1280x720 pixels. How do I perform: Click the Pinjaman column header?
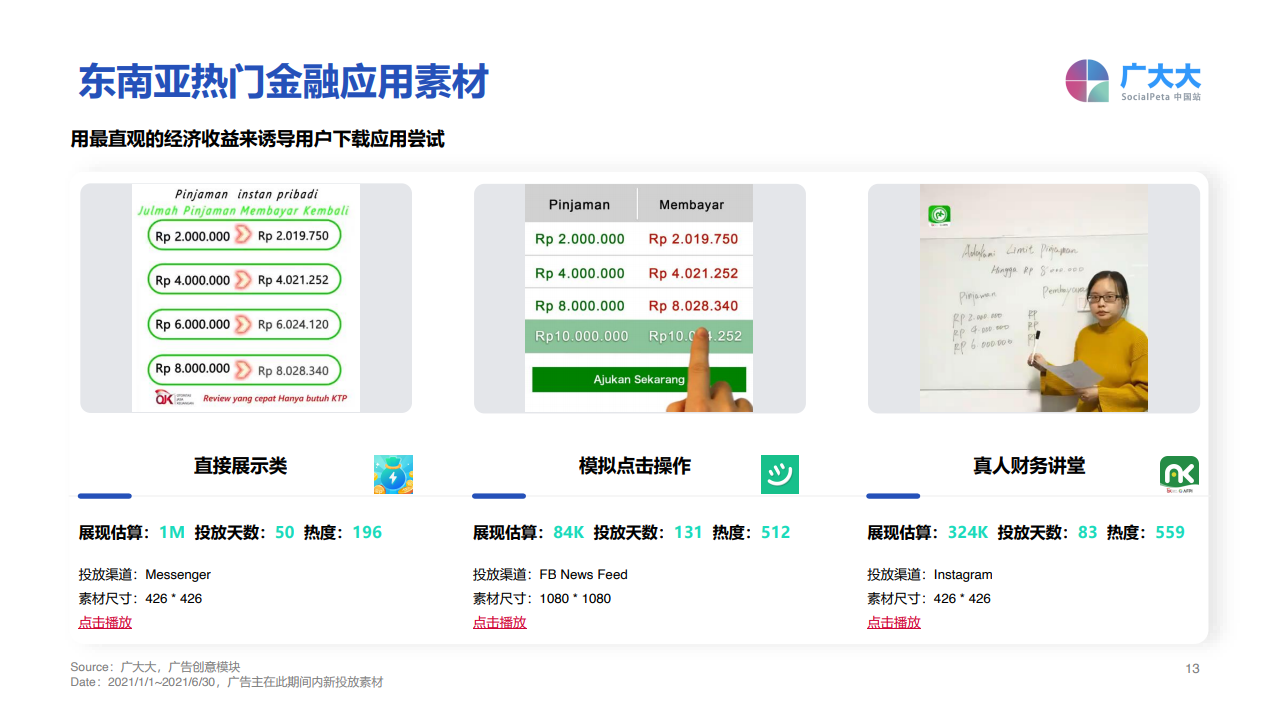click(x=579, y=204)
